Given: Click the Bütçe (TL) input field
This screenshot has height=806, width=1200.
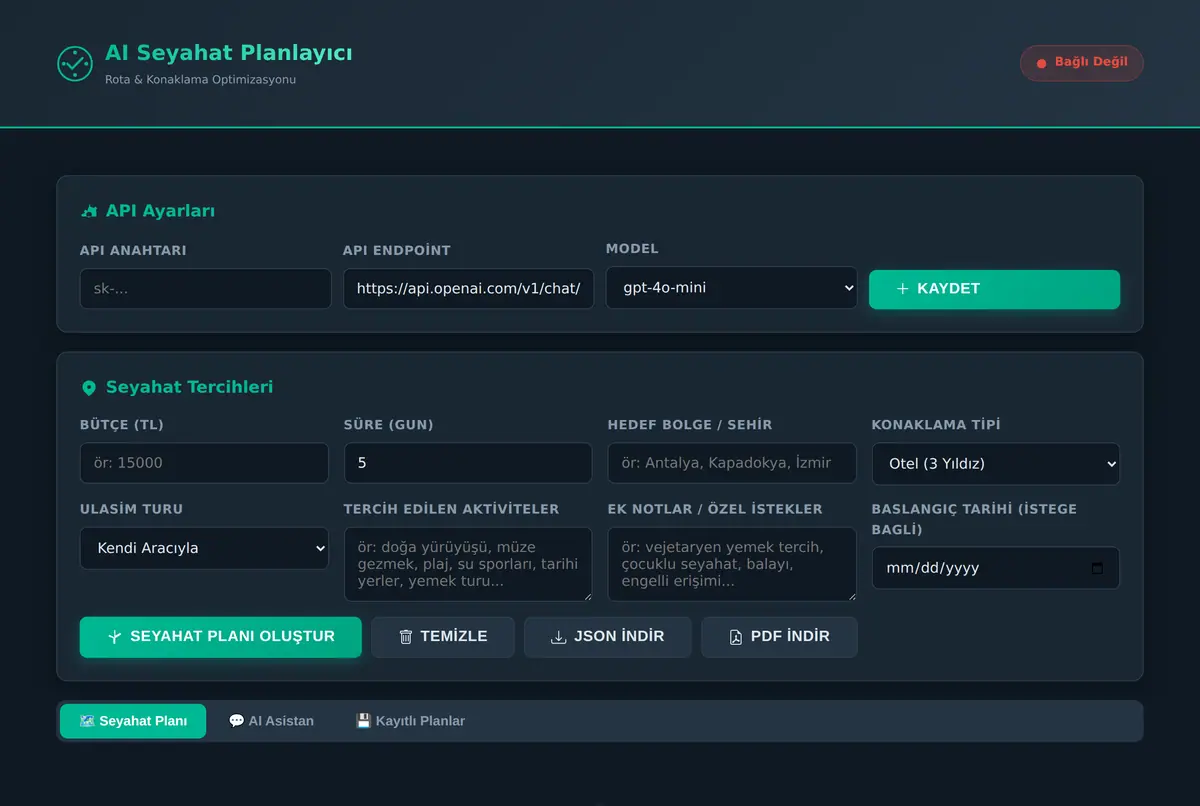Looking at the screenshot, I should click(x=204, y=463).
